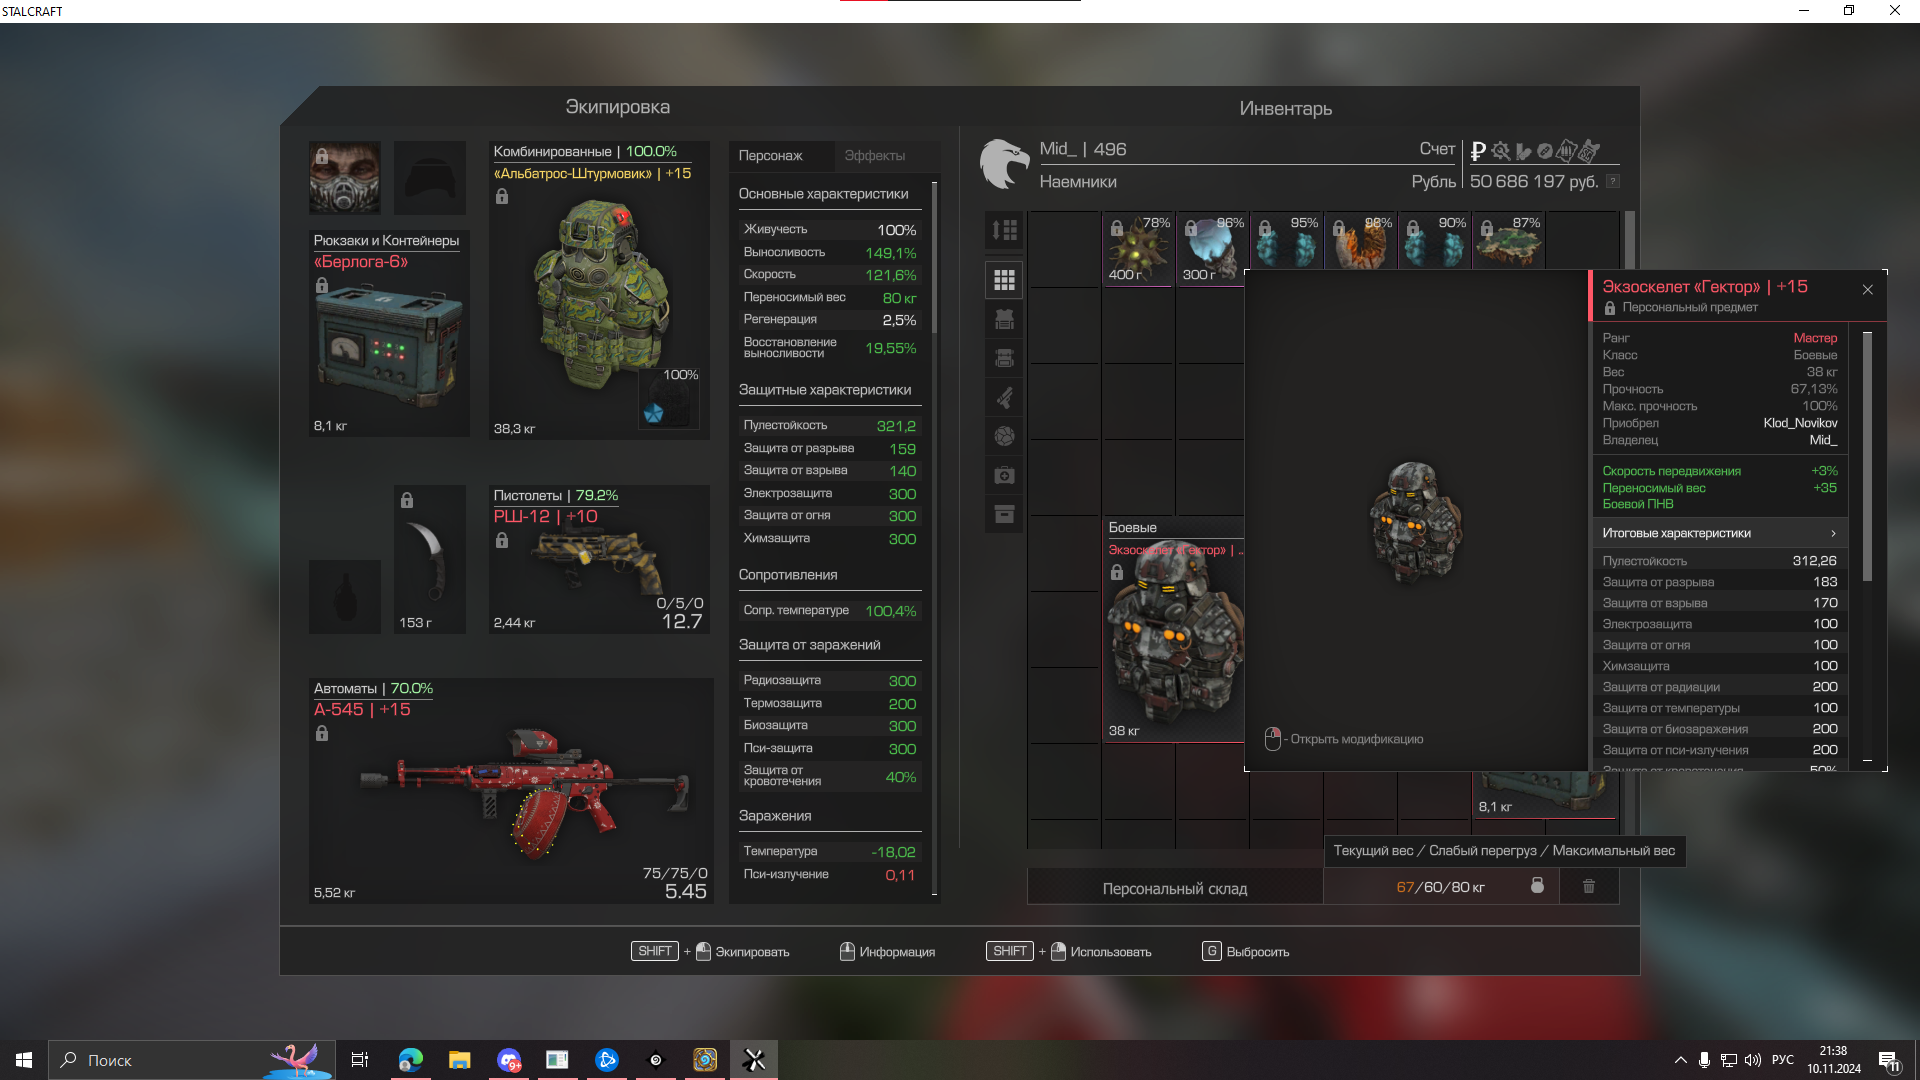Screen dimensions: 1920x1080
Task: Click the РУС language indicator
Action: (1783, 1060)
